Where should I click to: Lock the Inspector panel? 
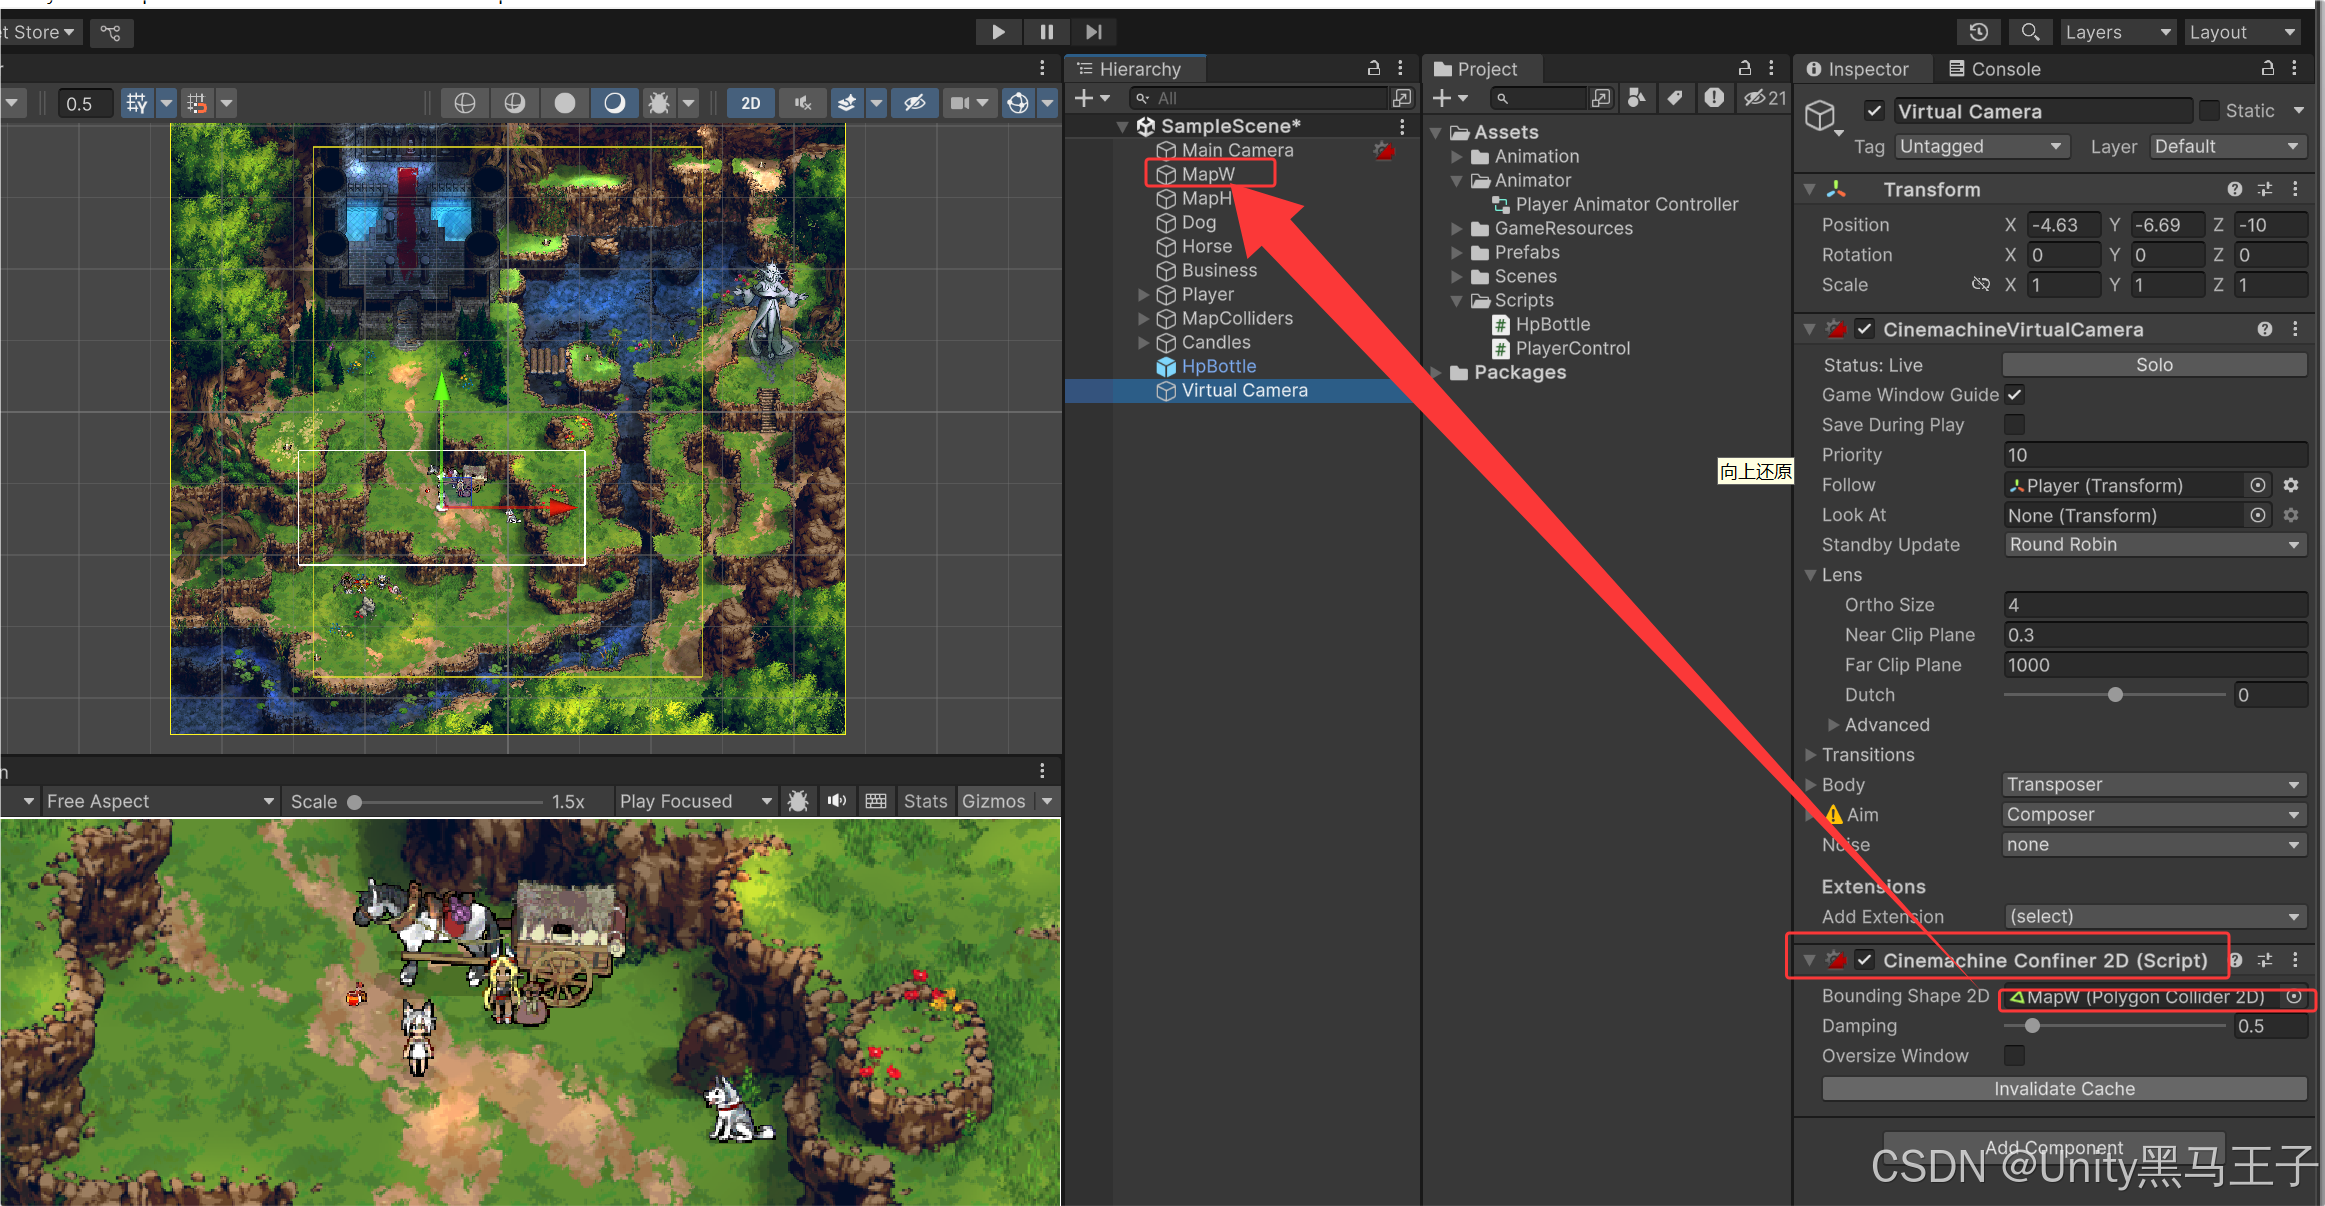(2267, 68)
